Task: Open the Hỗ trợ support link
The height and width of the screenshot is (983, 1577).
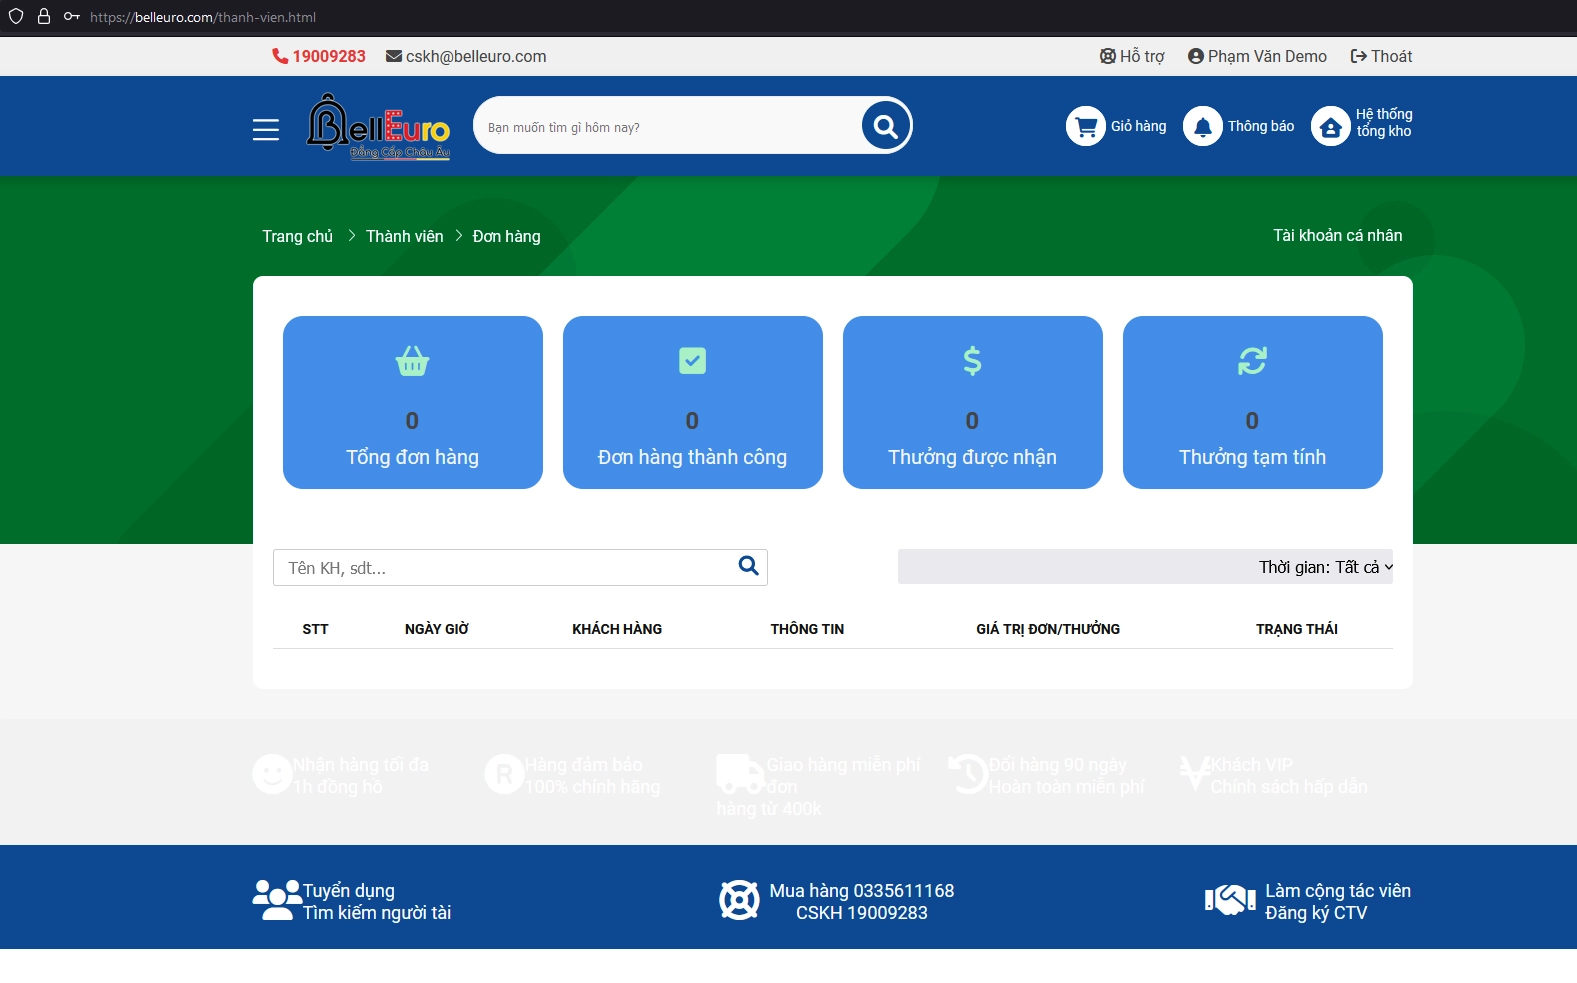Action: (x=1132, y=56)
